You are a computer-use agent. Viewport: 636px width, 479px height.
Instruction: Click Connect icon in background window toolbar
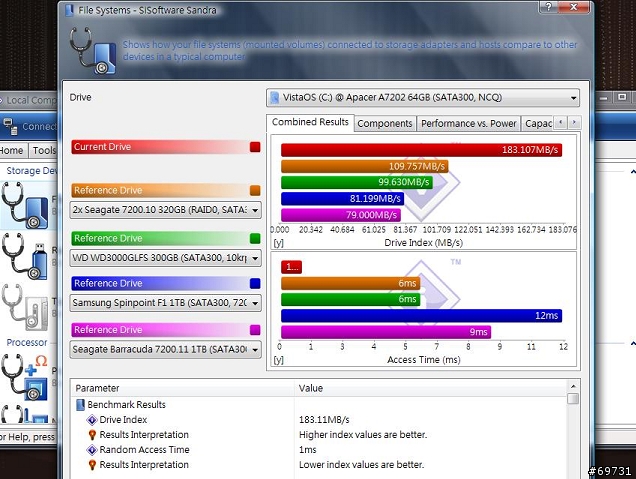[x=11, y=127]
